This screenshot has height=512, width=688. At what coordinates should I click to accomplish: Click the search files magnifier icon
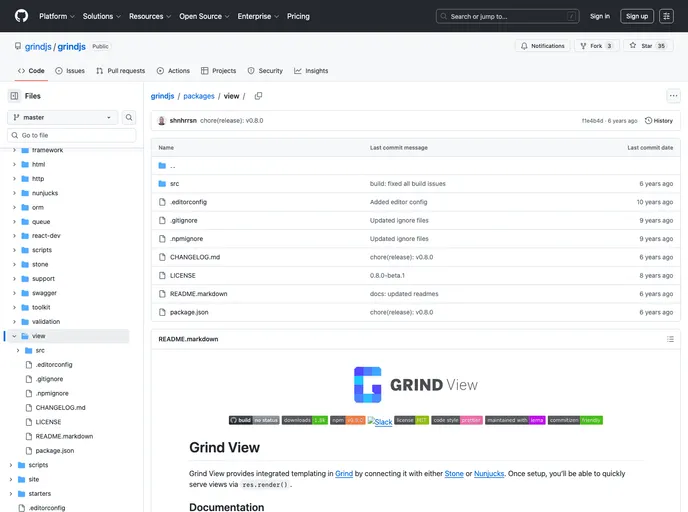(129, 117)
